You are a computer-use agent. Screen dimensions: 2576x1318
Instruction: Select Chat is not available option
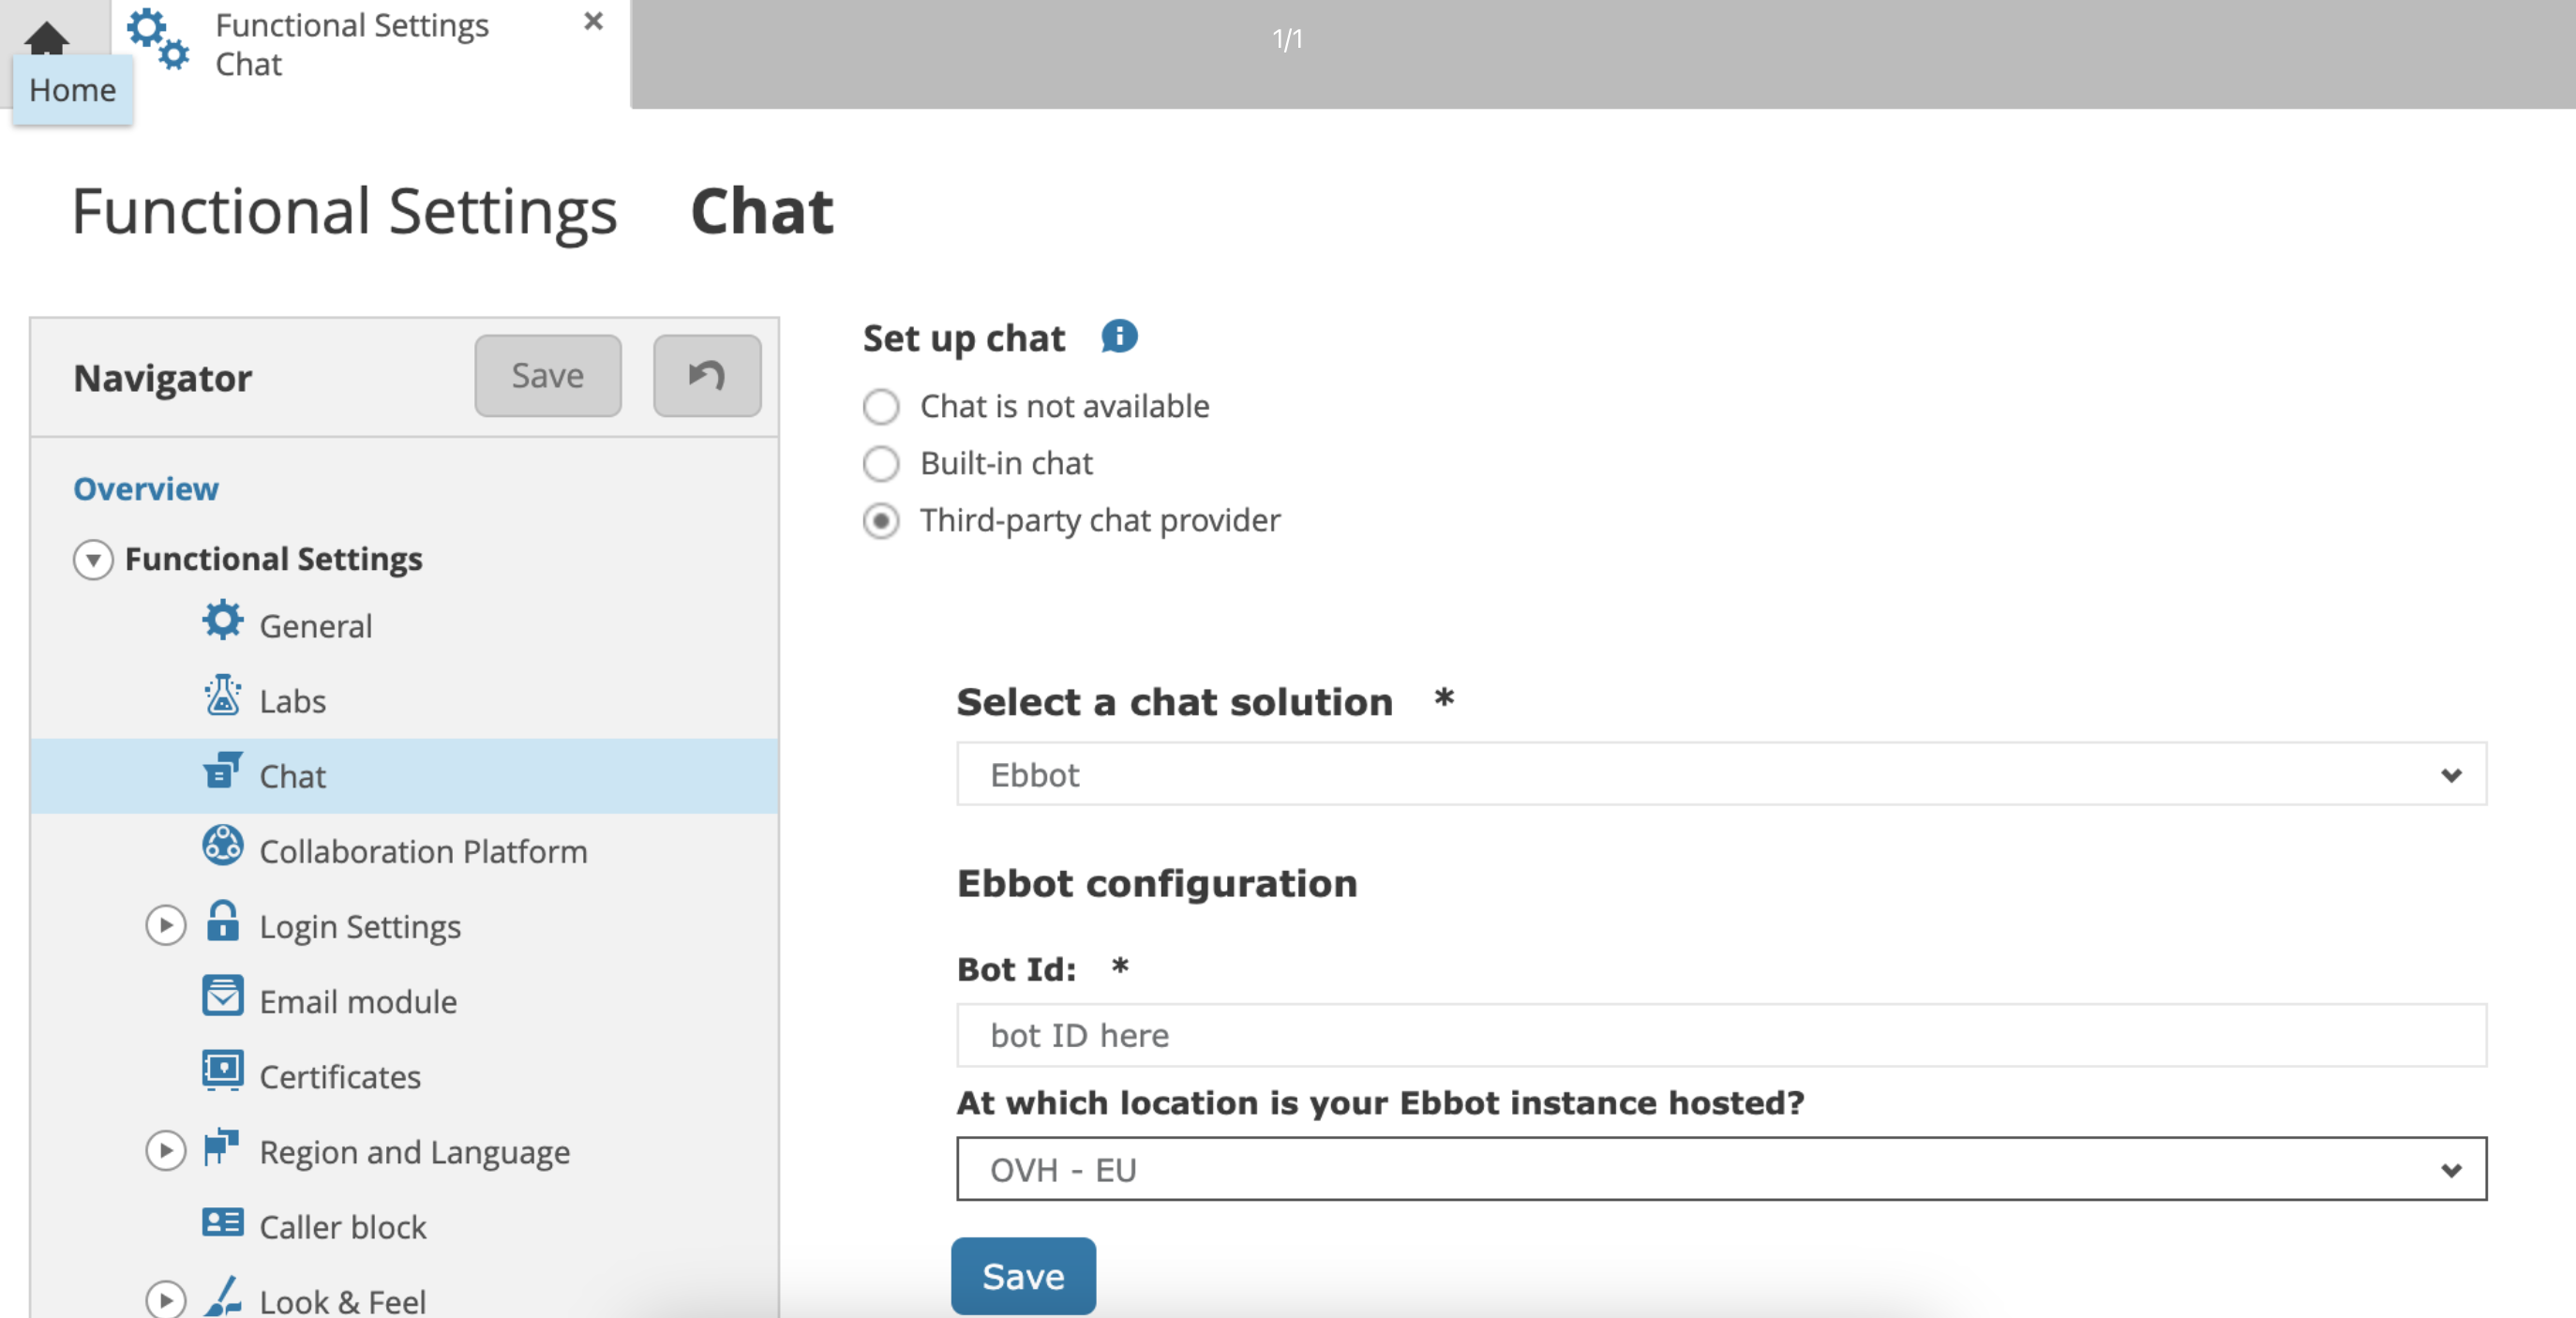click(x=881, y=407)
